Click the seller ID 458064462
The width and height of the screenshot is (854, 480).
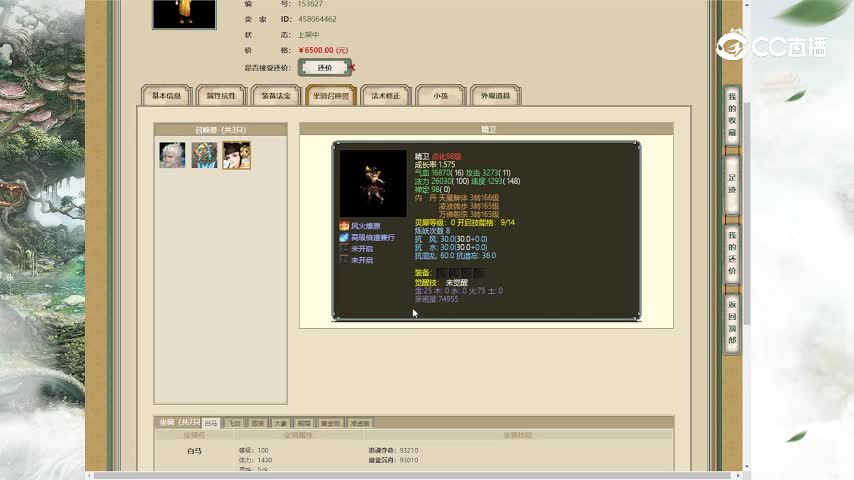tap(317, 19)
